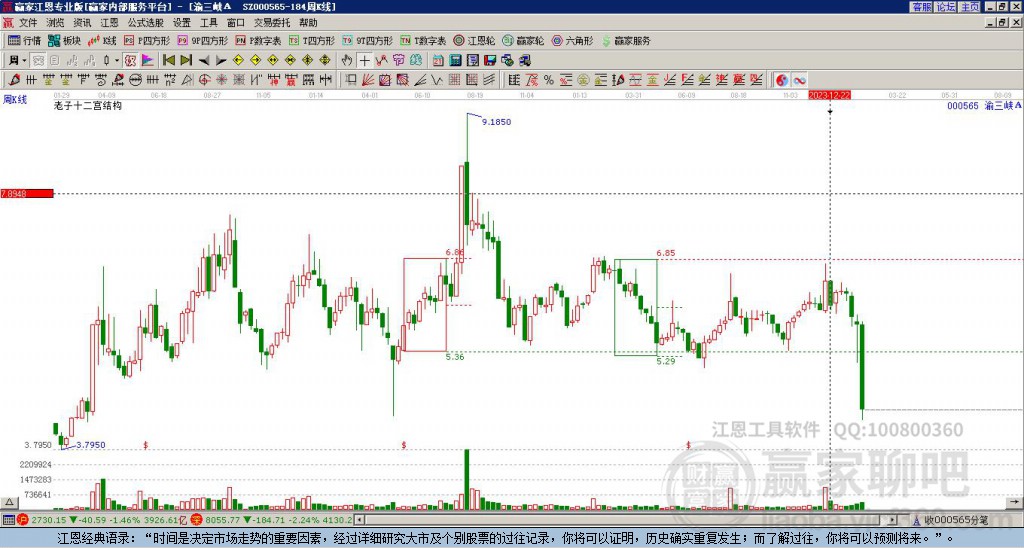The width and height of the screenshot is (1024, 548).
Task: Select the gold 金 circle tool
Action: tap(583, 80)
